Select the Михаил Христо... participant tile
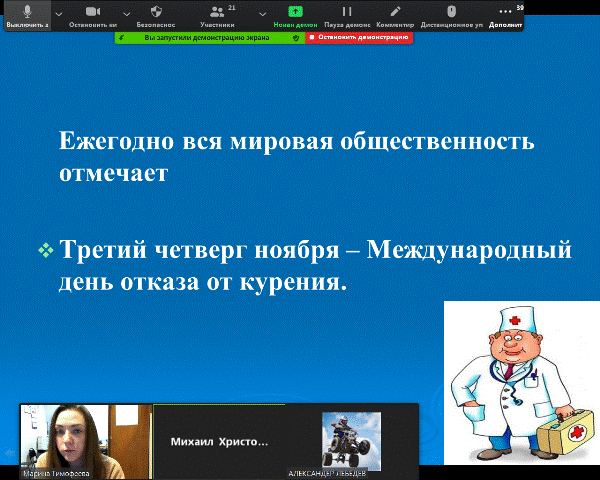Viewport: 600px width, 480px height. coord(219,440)
